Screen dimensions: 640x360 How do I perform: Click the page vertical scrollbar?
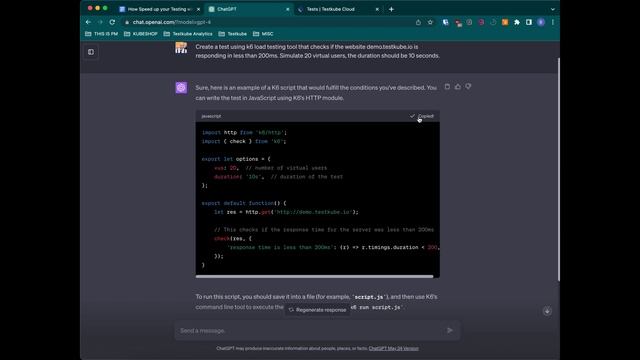click(x=558, y=169)
